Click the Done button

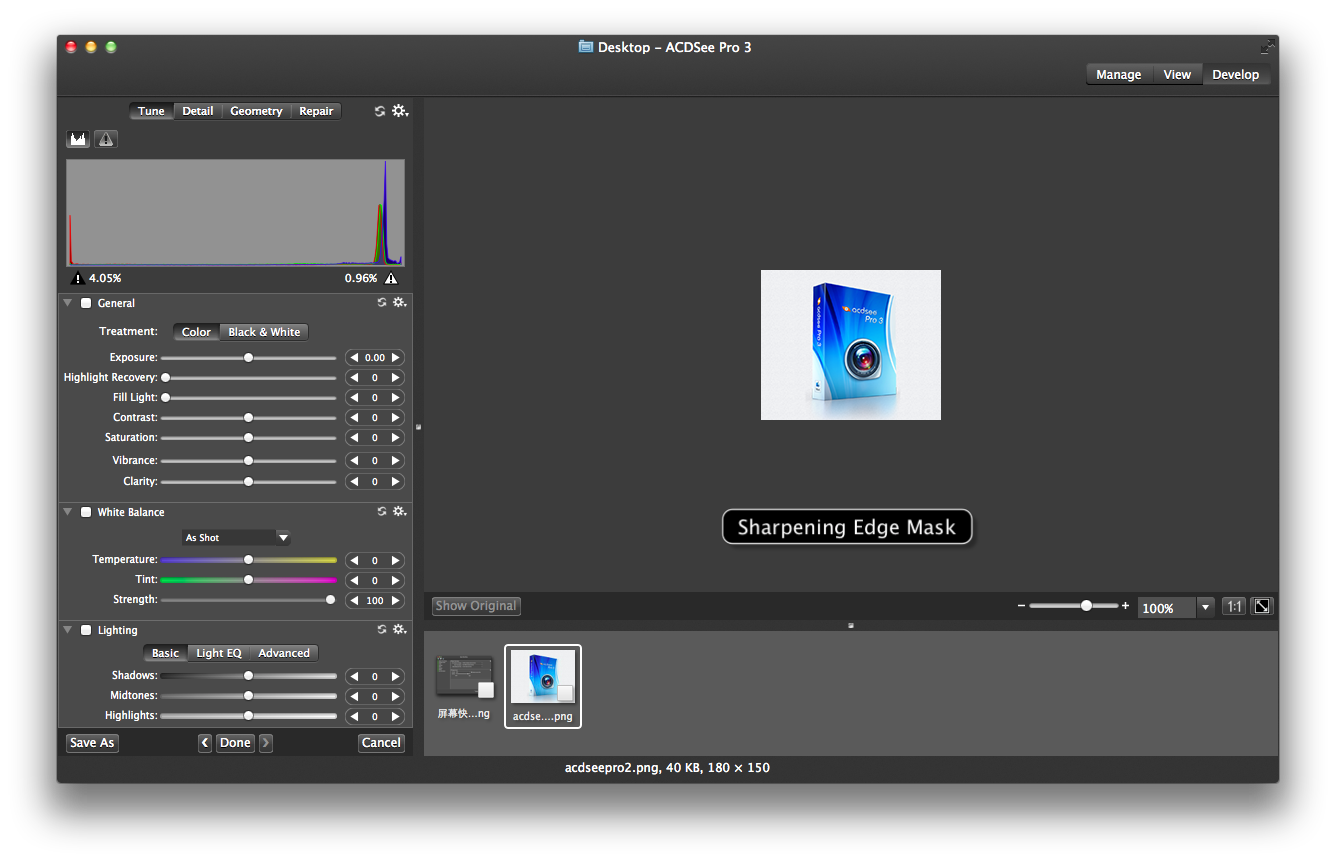pos(235,743)
